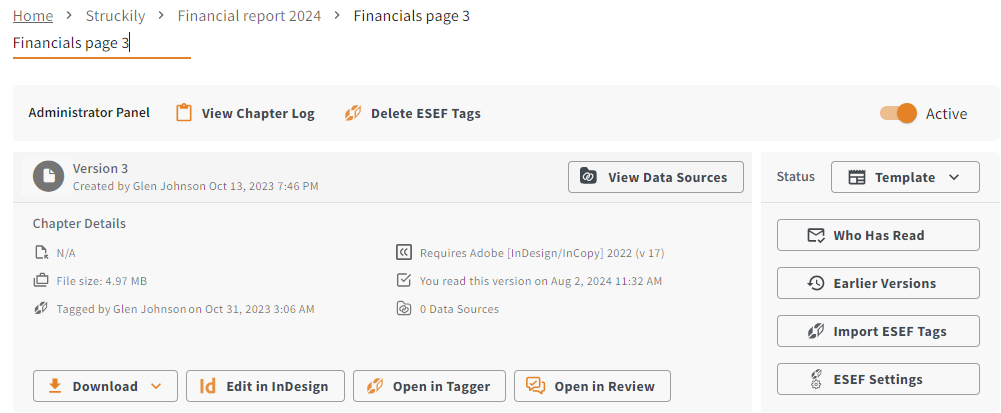
Task: Click the ESEF Settings gear icon
Action: (x=815, y=379)
